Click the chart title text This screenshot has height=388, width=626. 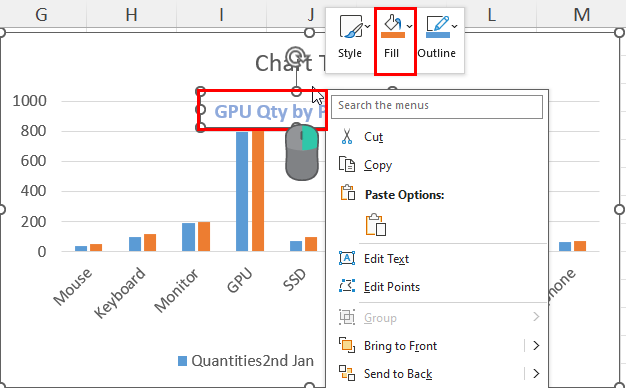pyautogui.click(x=291, y=63)
